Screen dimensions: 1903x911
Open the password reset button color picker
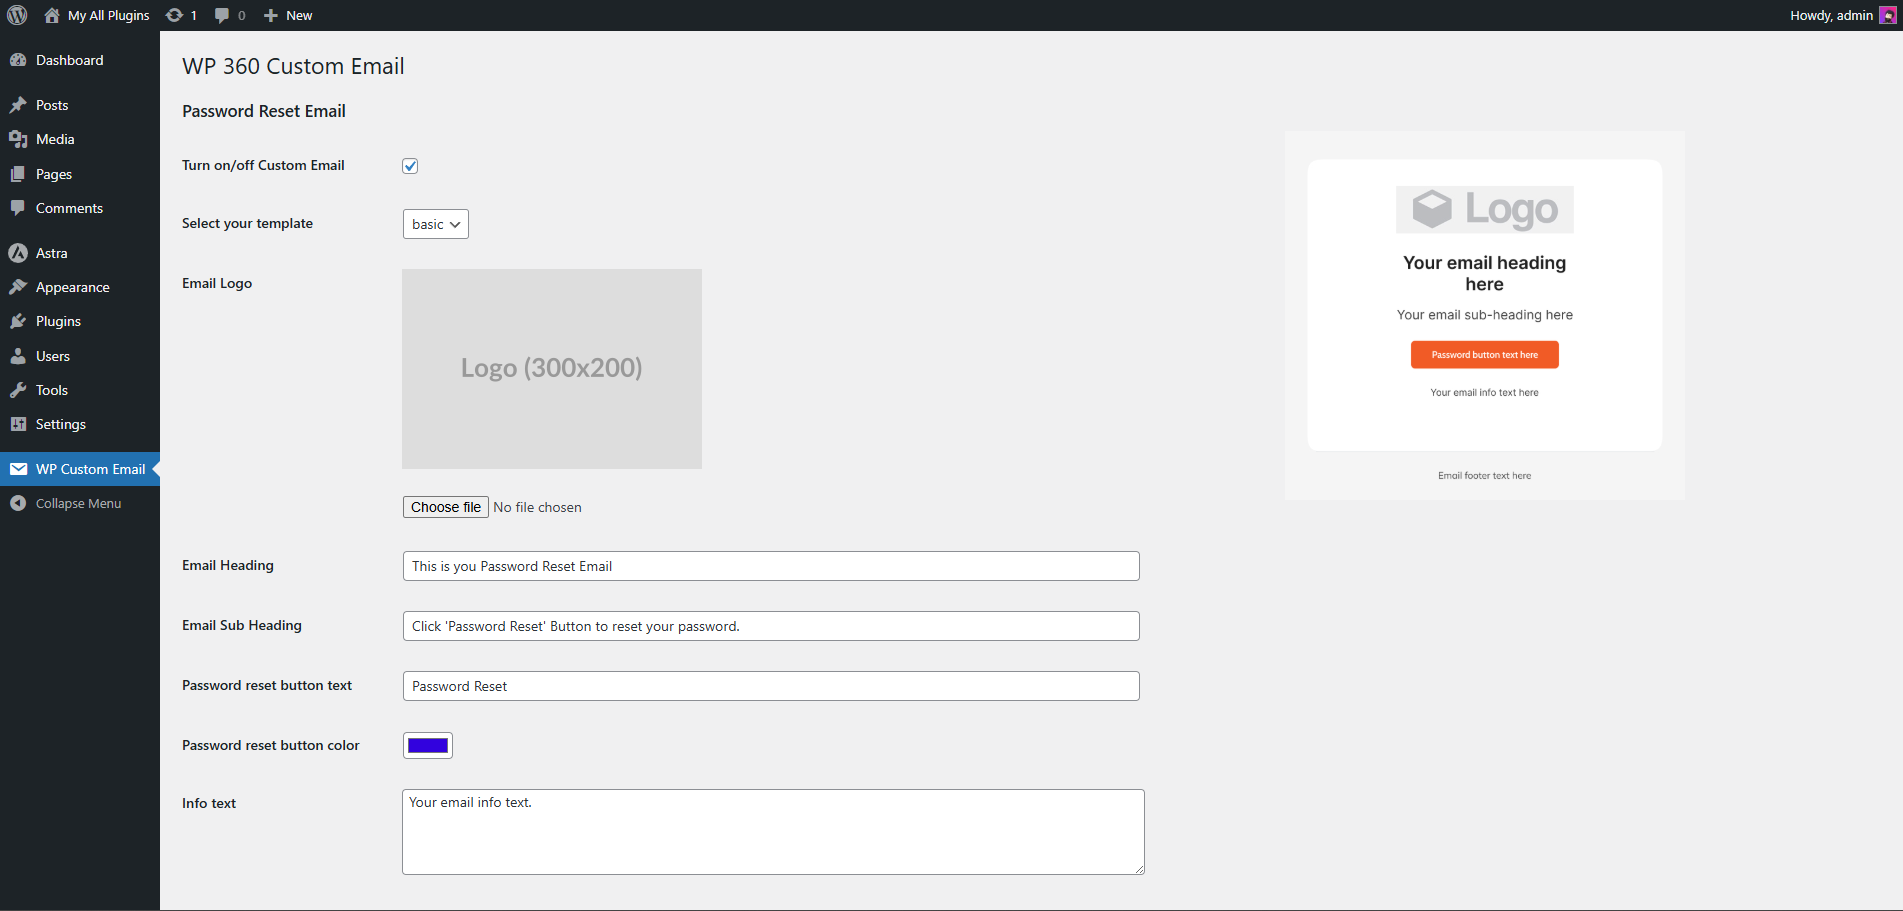click(427, 745)
